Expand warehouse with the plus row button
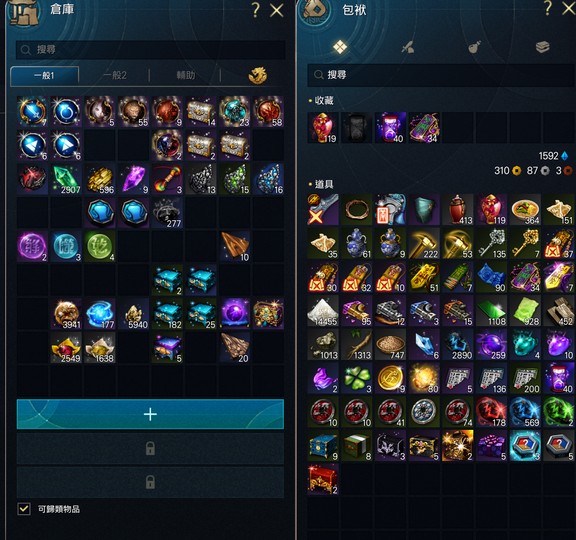This screenshot has height=540, width=576. (150, 414)
